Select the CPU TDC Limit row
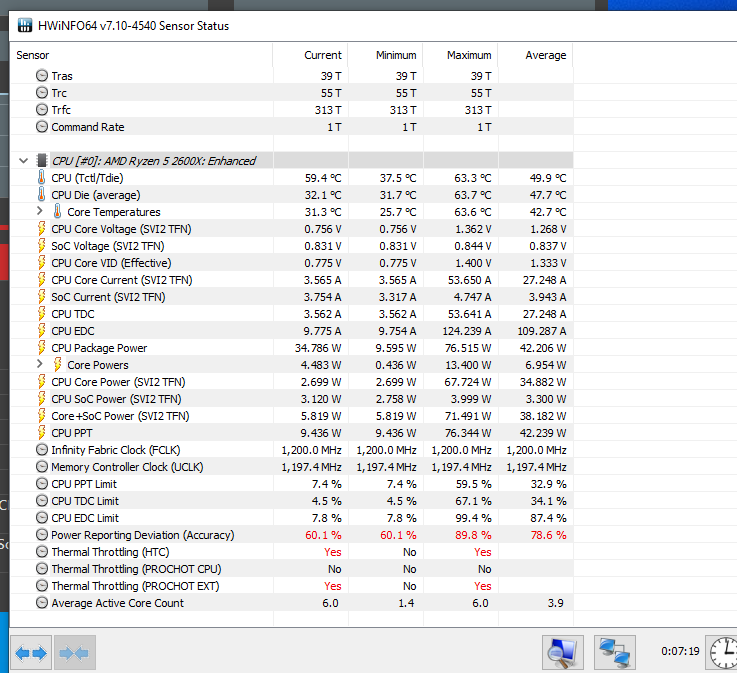This screenshot has height=673, width=737. coord(291,501)
